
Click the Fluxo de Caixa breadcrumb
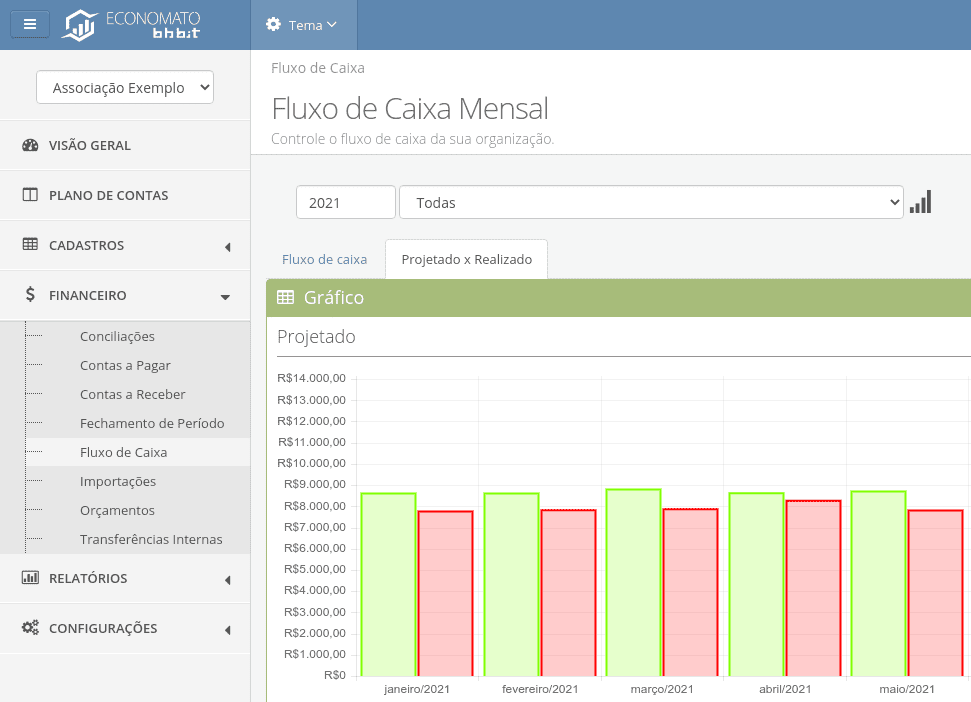click(318, 68)
